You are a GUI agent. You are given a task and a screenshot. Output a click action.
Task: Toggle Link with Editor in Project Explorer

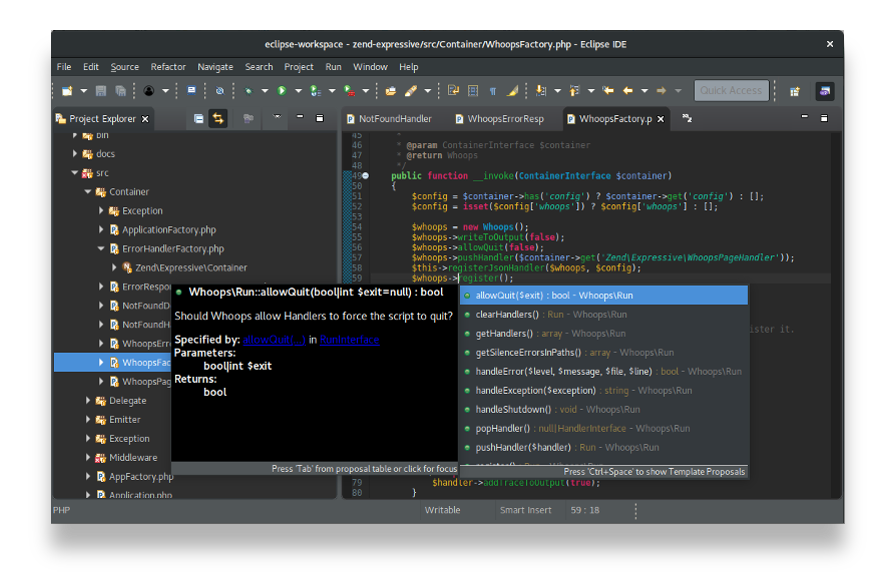click(219, 118)
